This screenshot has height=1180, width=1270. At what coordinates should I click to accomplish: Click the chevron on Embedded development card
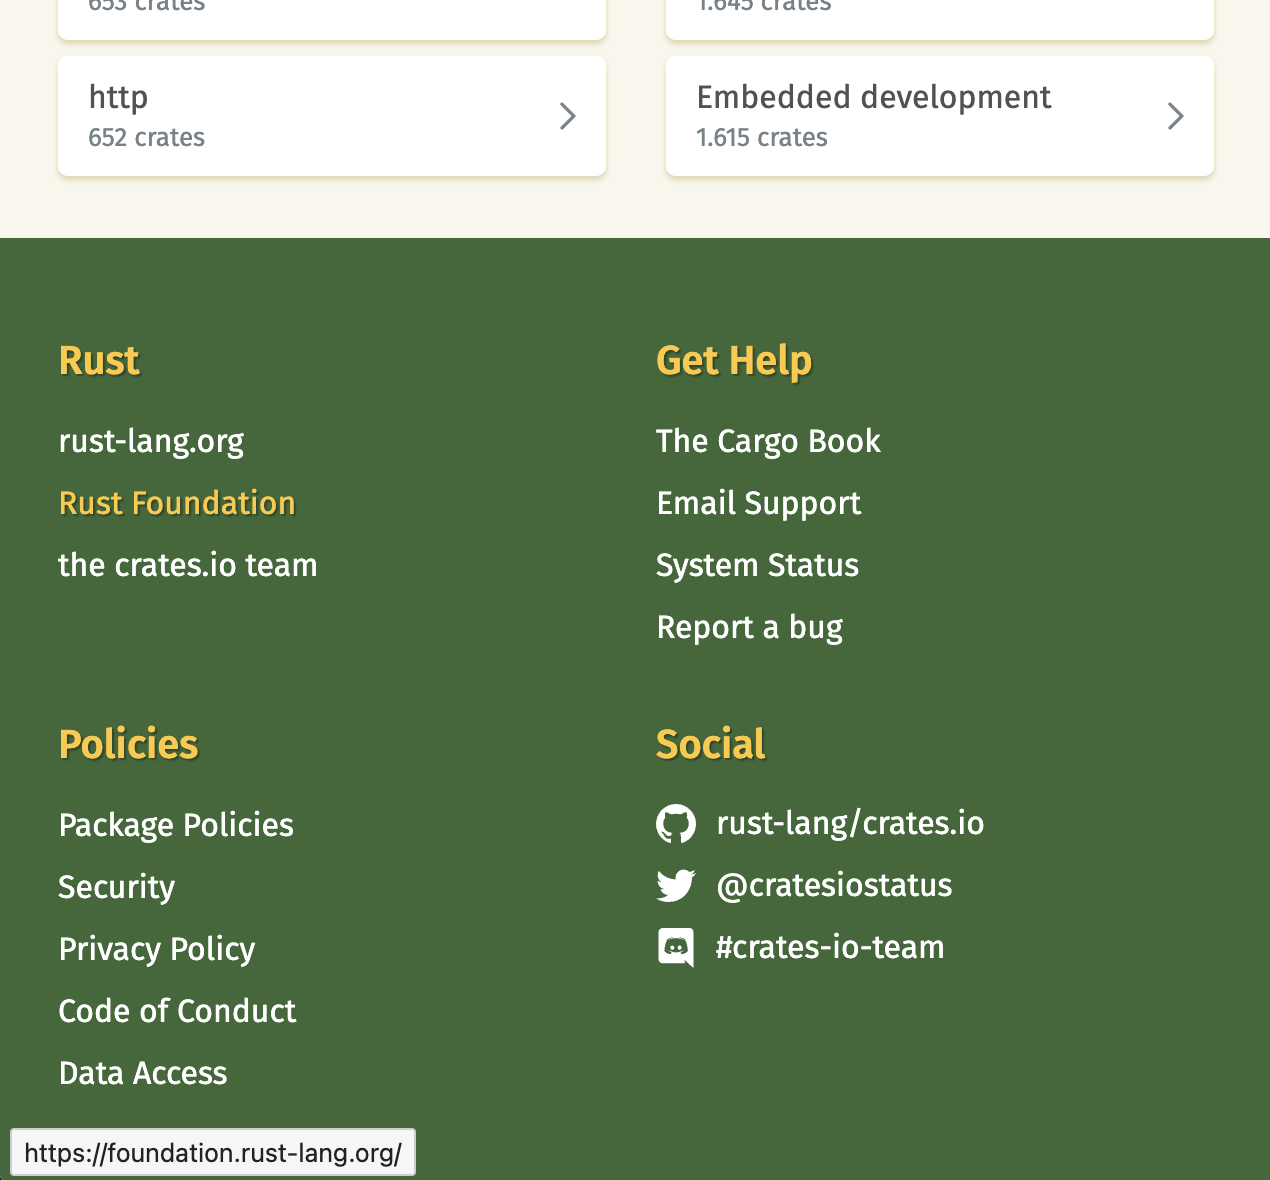1176,116
